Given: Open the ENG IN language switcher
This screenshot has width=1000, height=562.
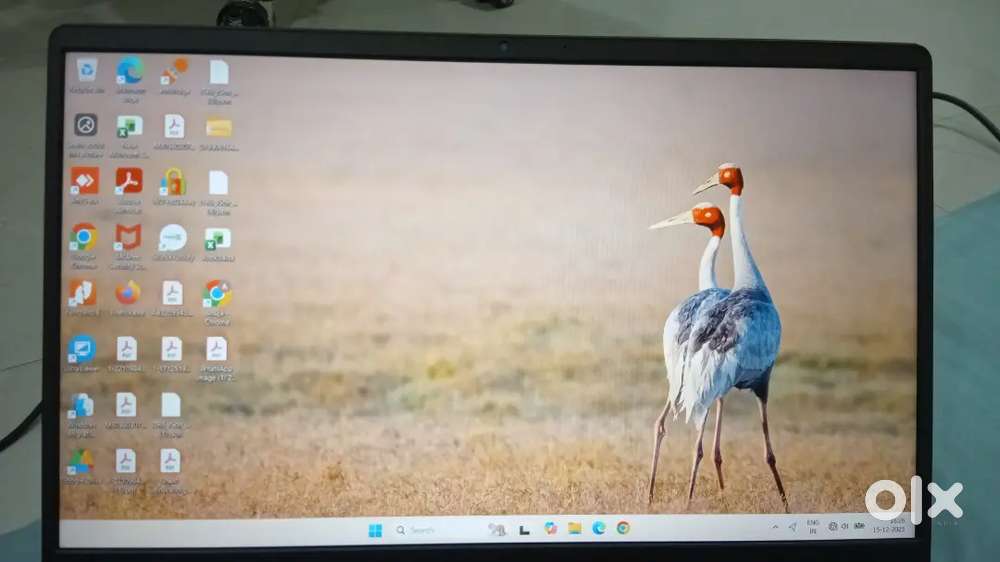Looking at the screenshot, I should tap(812, 525).
